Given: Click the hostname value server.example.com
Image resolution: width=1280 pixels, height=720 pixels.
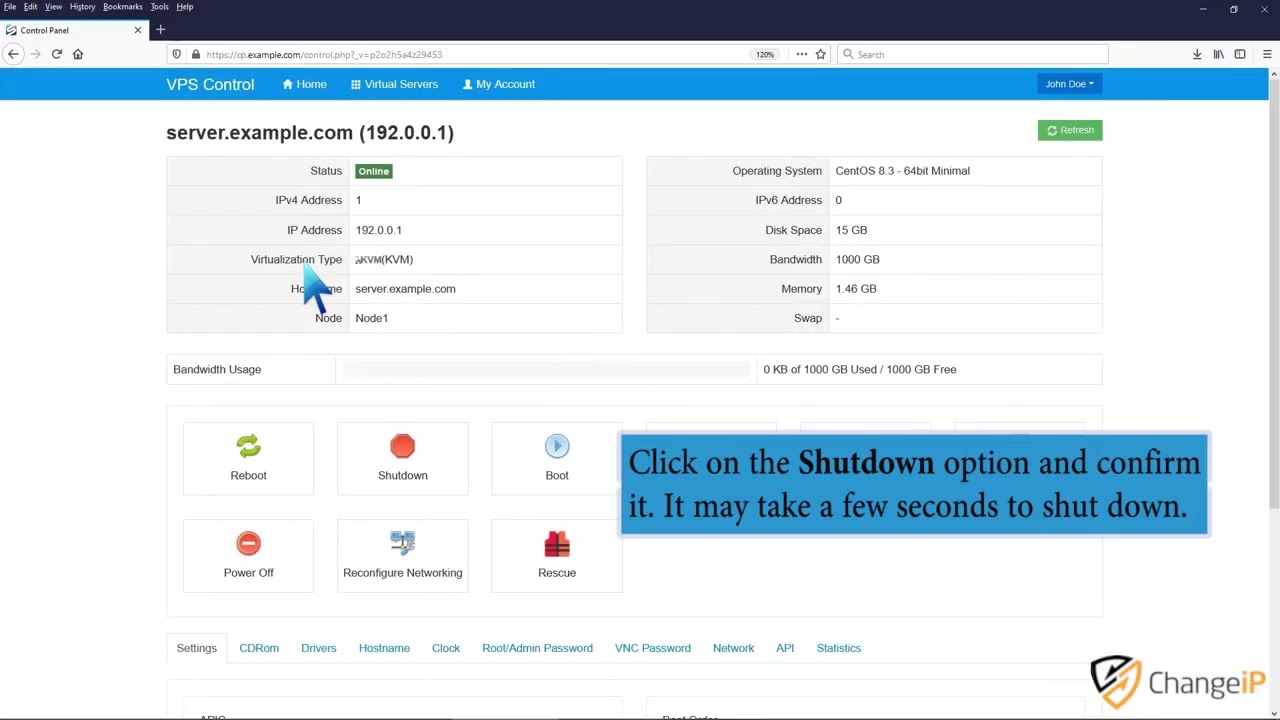Looking at the screenshot, I should [x=405, y=289].
